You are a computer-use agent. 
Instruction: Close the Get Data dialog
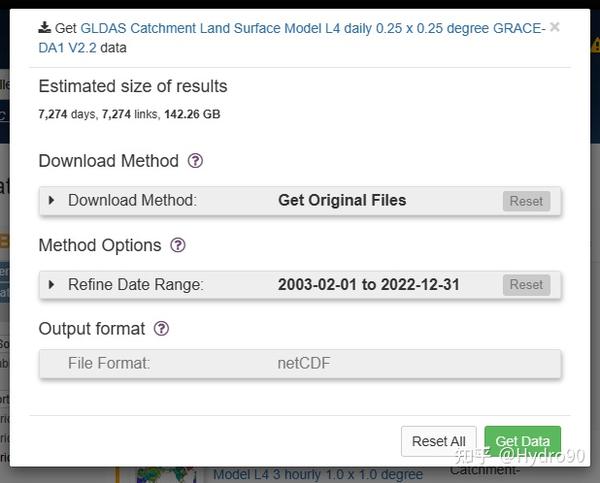(x=555, y=27)
